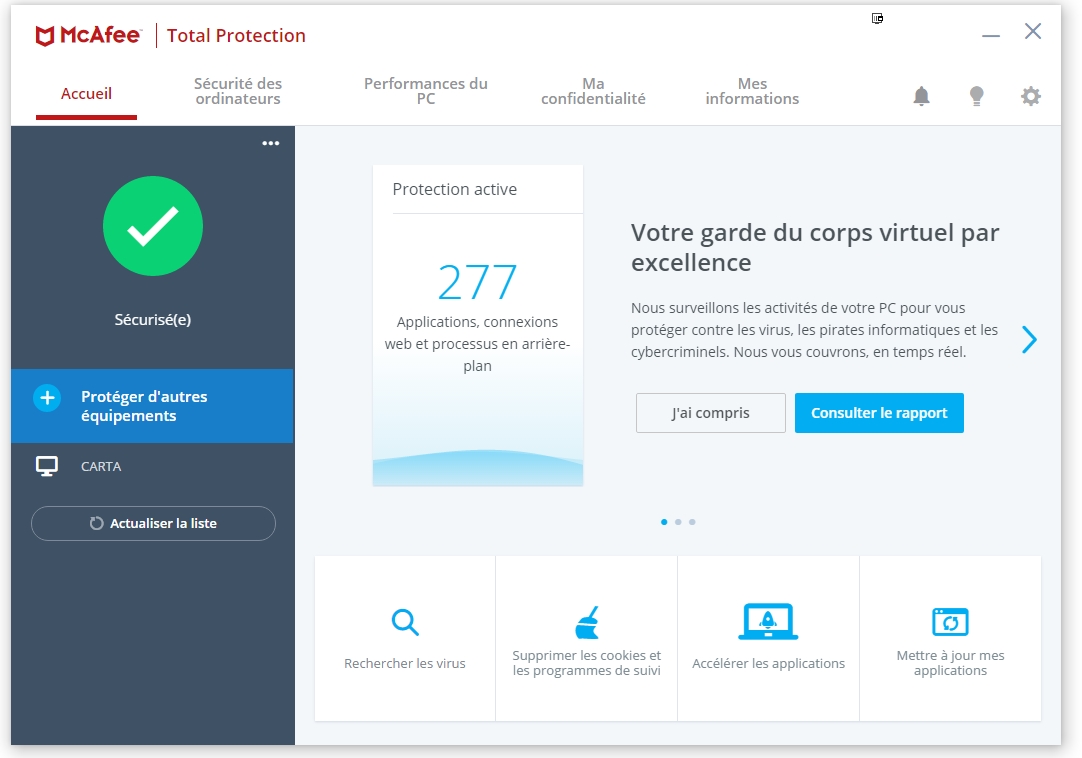Open the Performances du PC tab
Screen dimensions: 1082x758
point(425,91)
